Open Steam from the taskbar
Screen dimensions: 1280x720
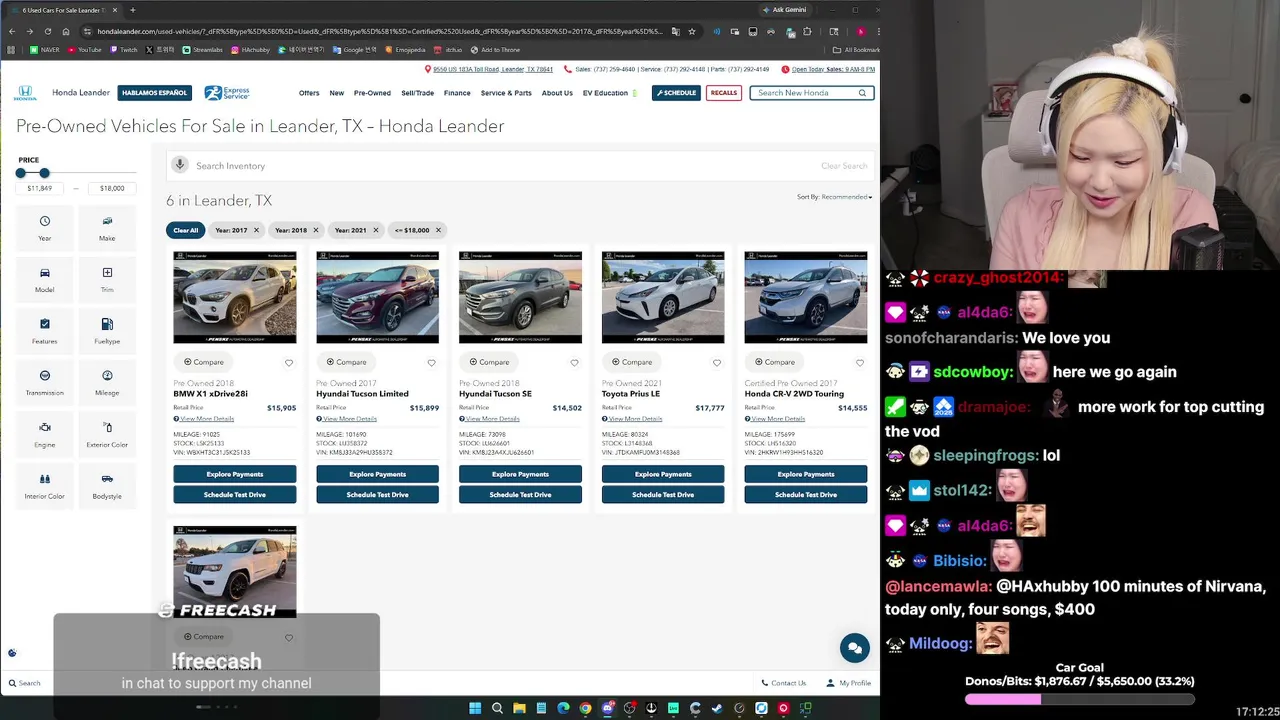coord(717,708)
